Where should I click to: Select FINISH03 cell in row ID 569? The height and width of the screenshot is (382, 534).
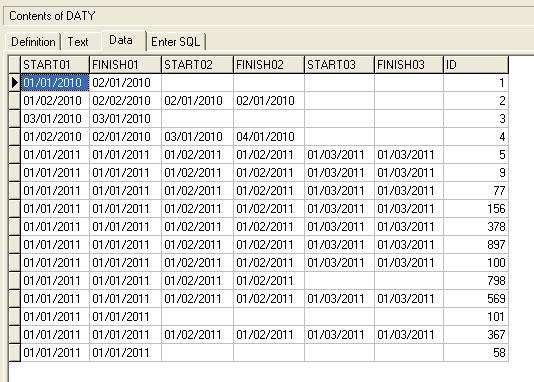[409, 299]
